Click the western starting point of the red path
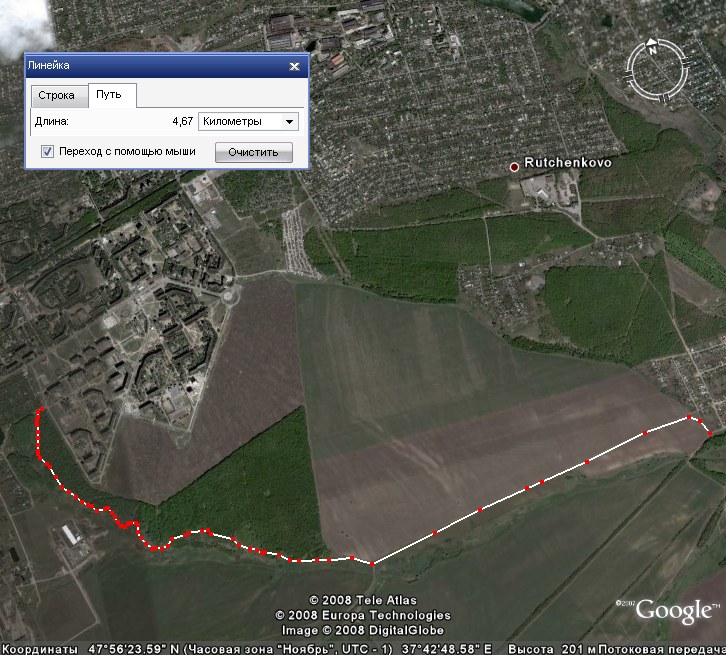 point(42,408)
